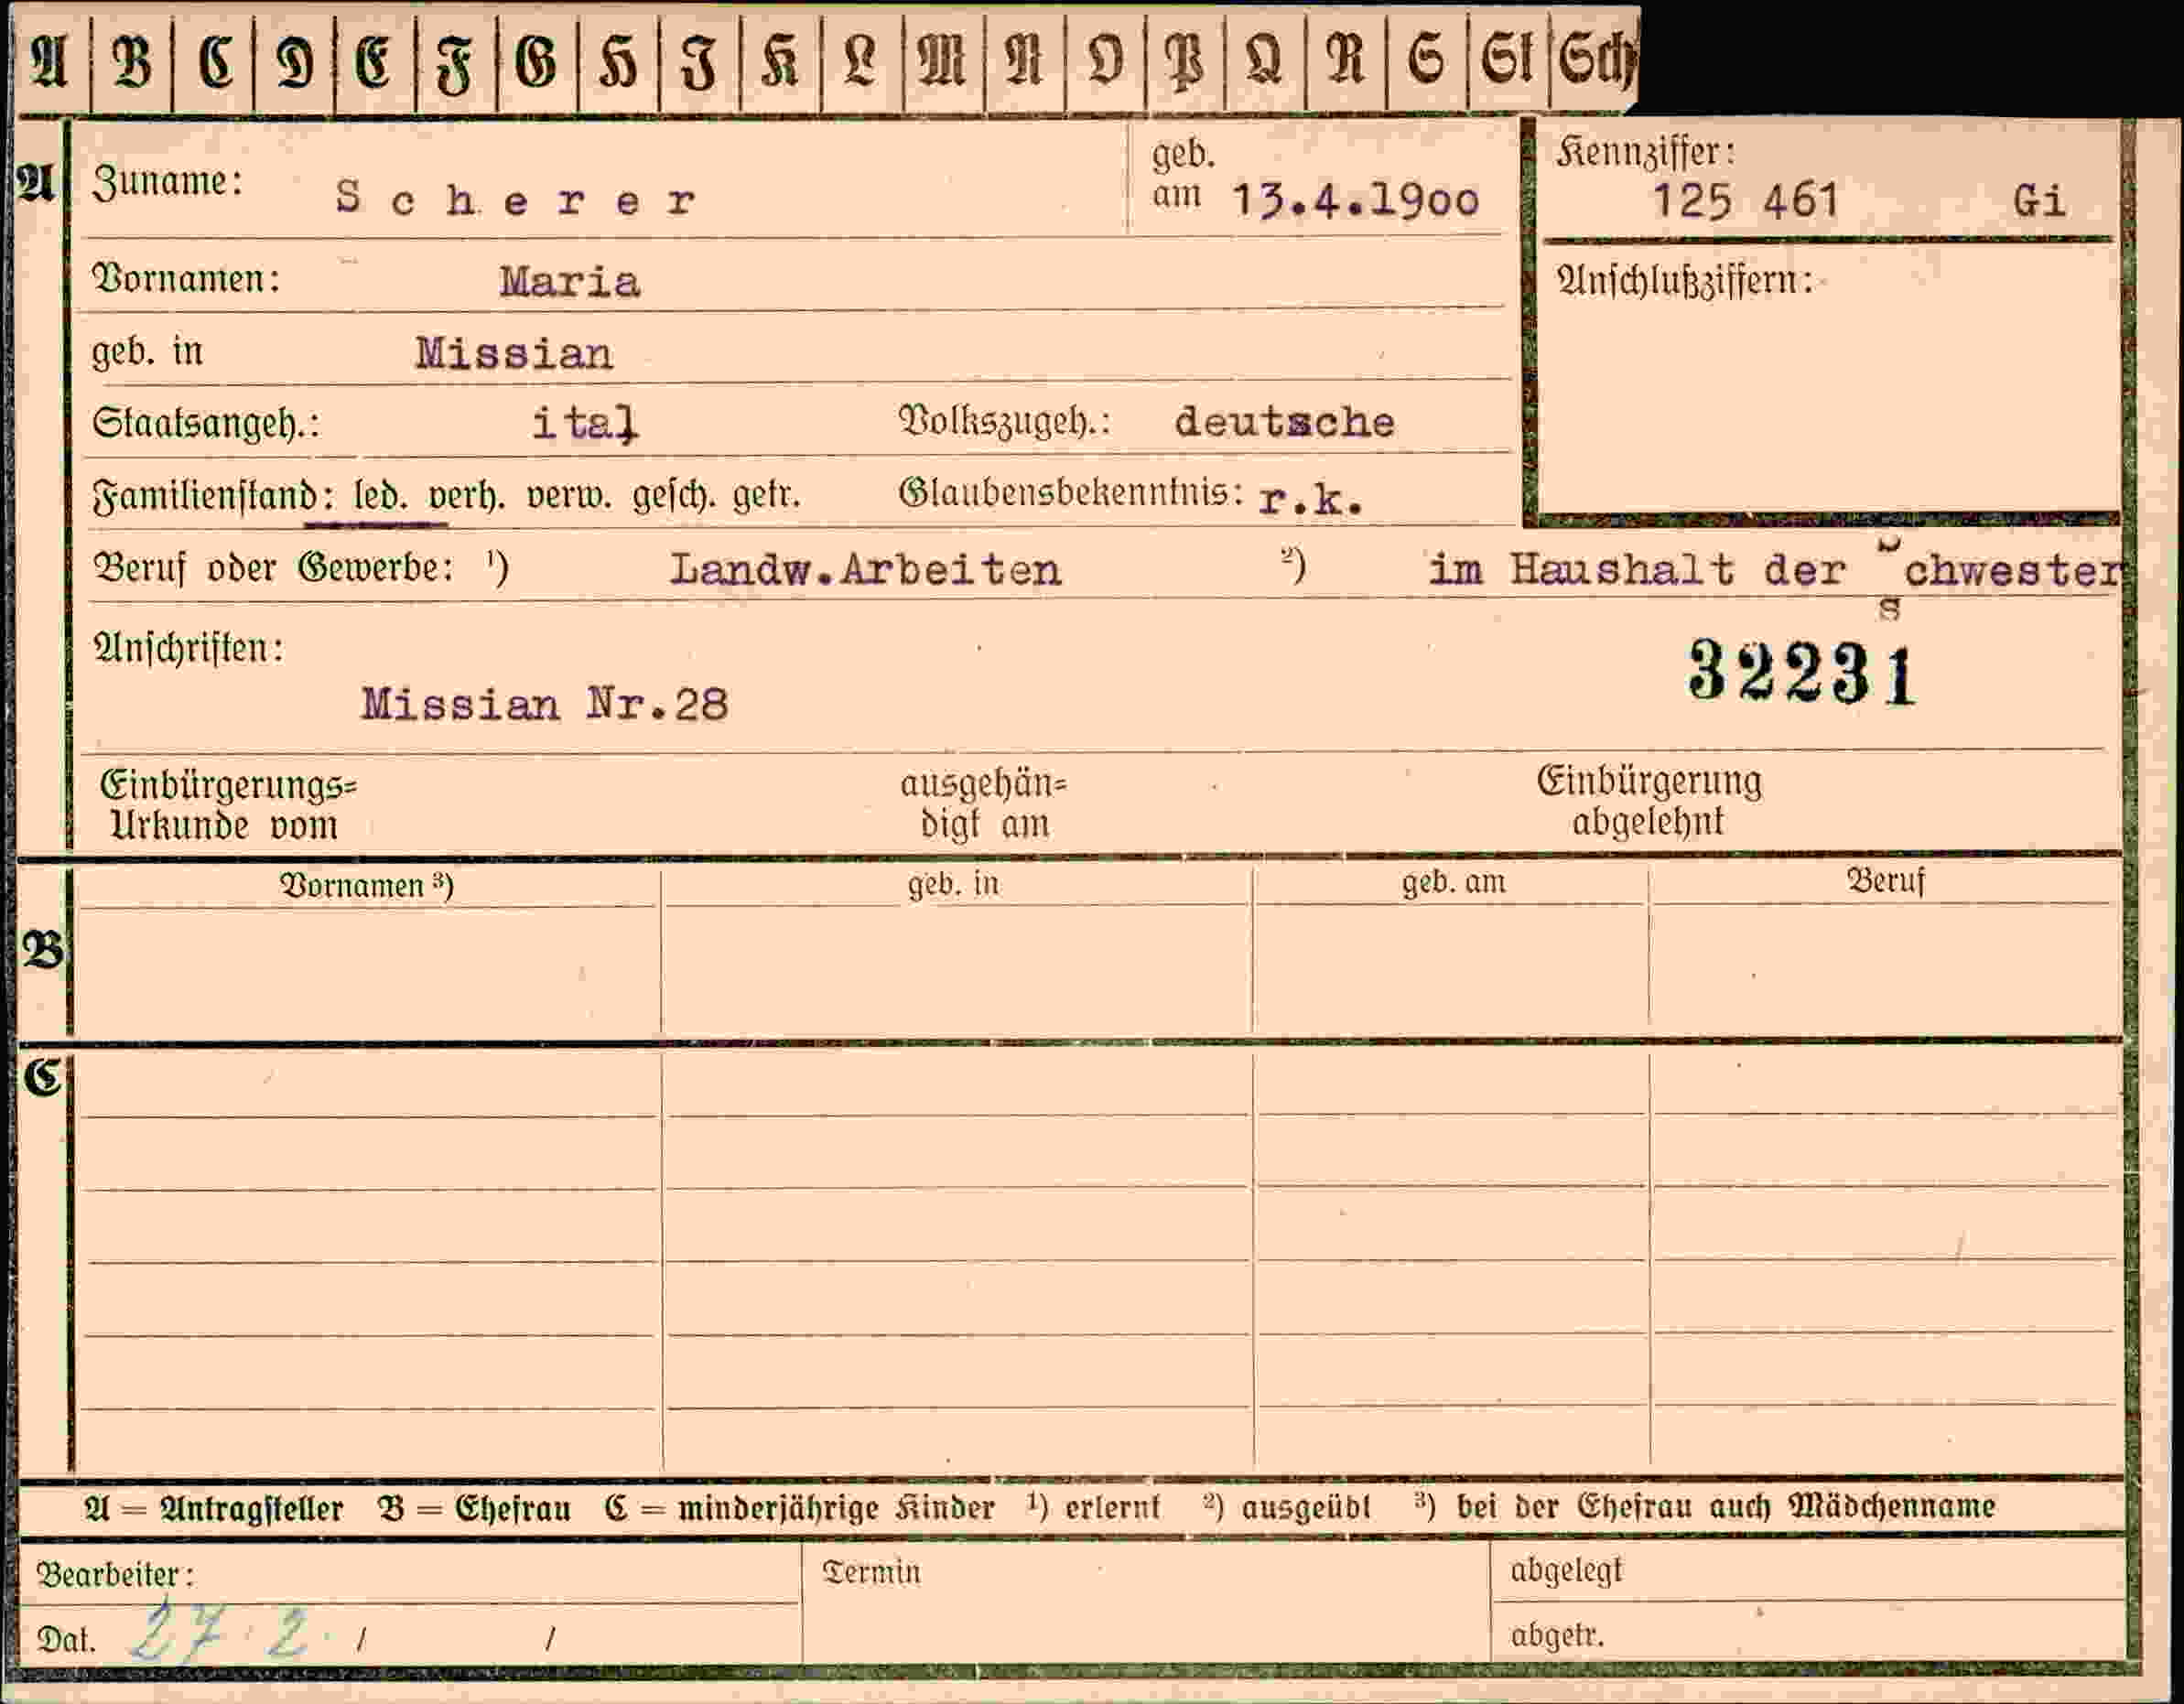Click the geb. am column header

[1453, 882]
